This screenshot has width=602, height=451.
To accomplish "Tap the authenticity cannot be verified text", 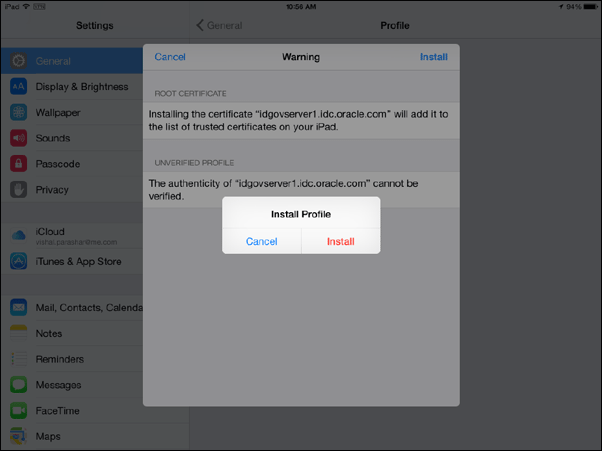I will click(x=283, y=190).
